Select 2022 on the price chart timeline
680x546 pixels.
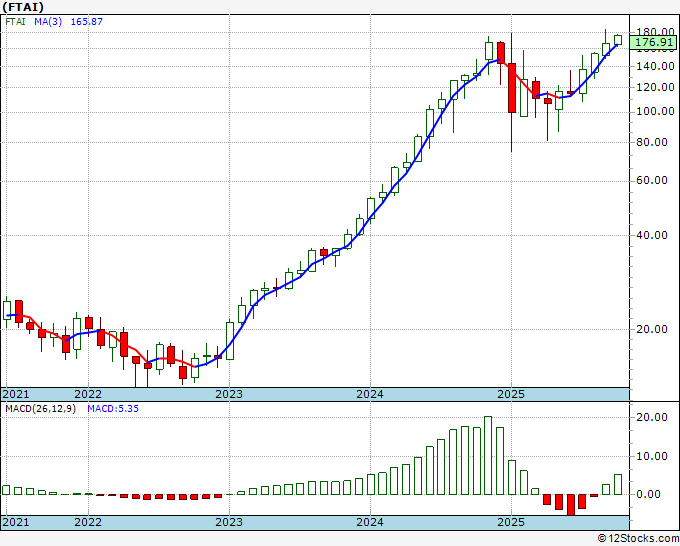(88, 394)
